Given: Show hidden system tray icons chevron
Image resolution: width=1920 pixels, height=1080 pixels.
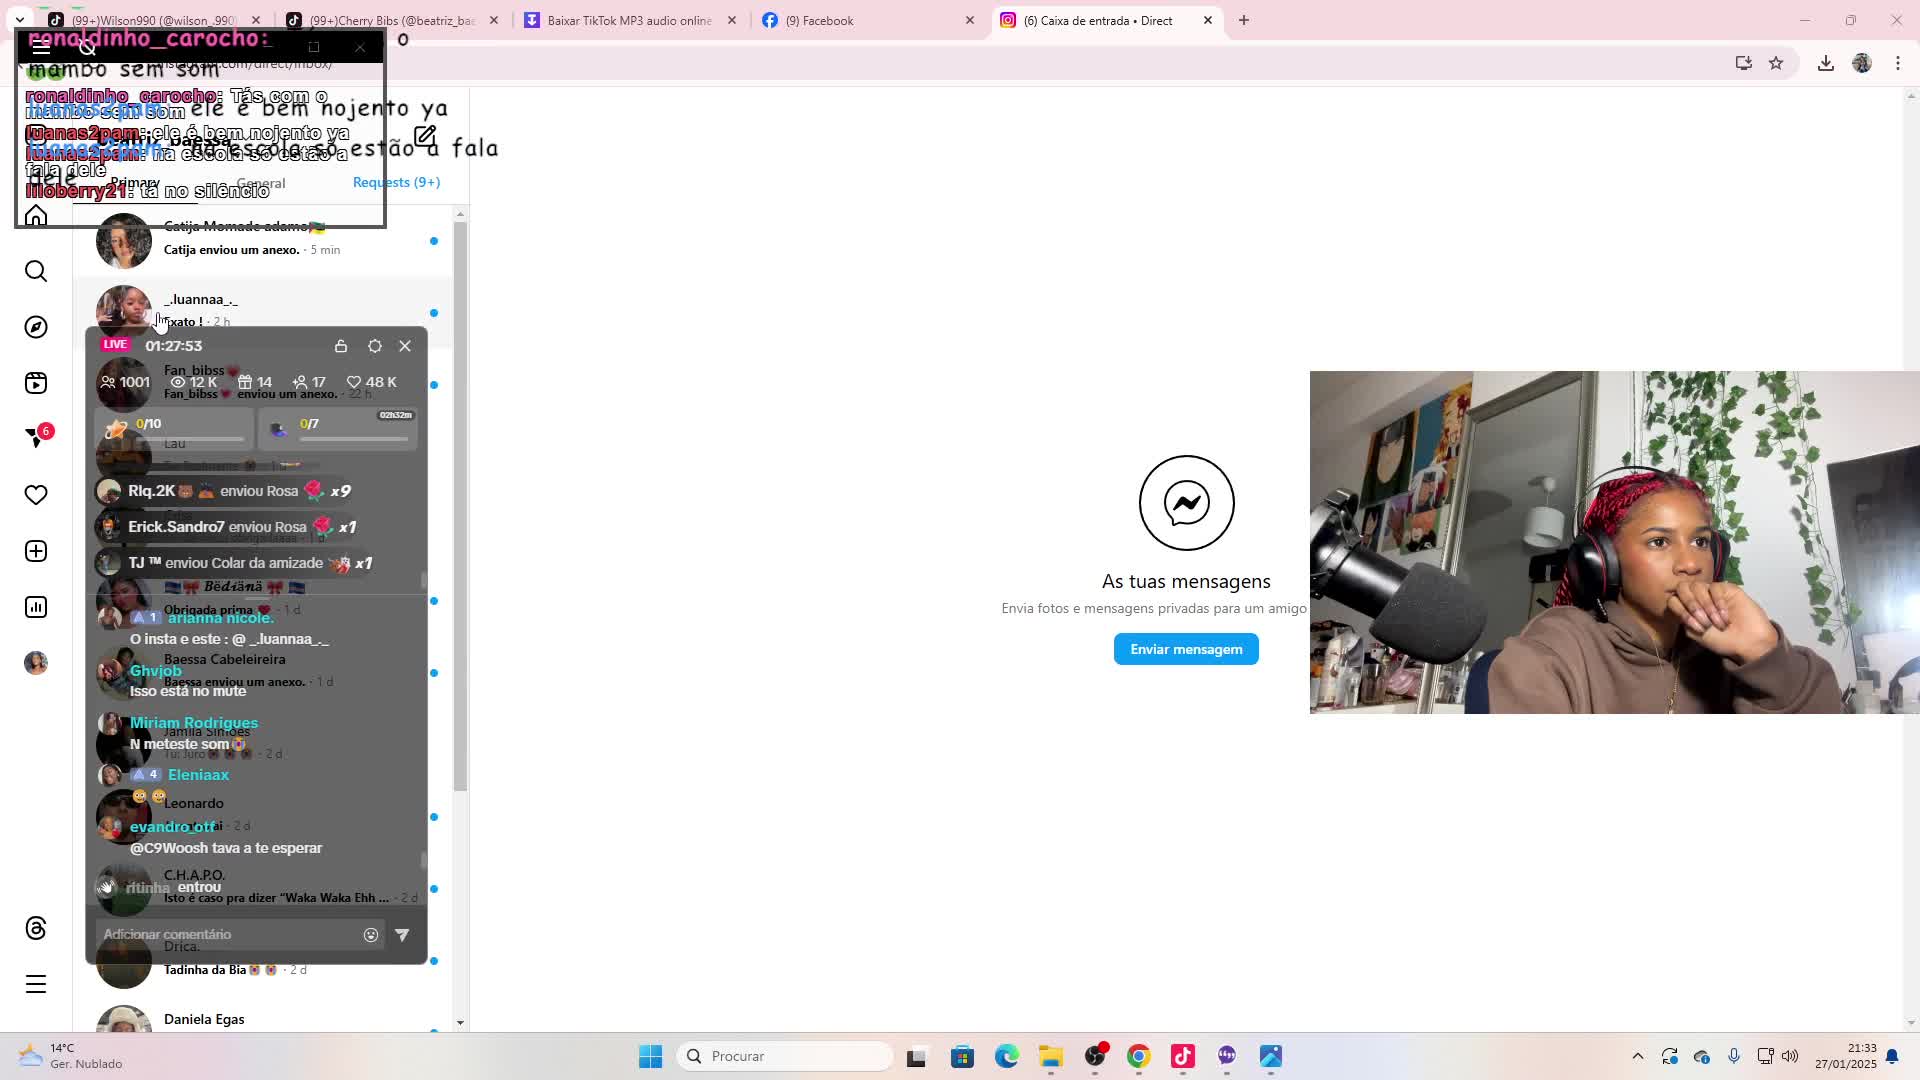Looking at the screenshot, I should pos(1638,1056).
